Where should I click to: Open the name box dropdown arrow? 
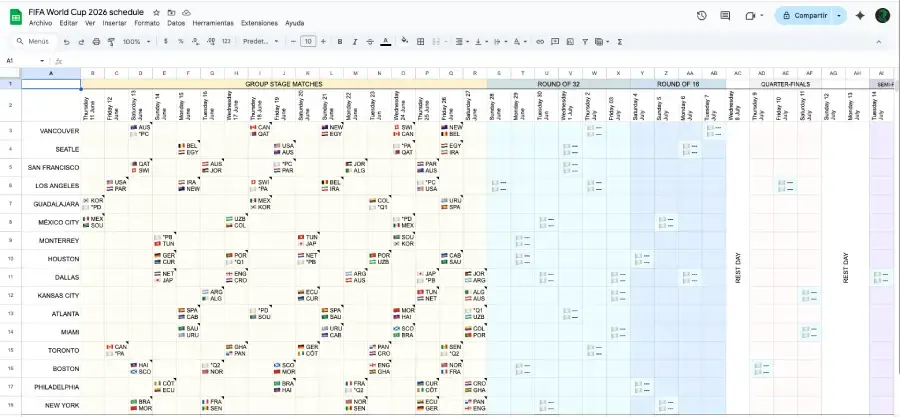42,61
